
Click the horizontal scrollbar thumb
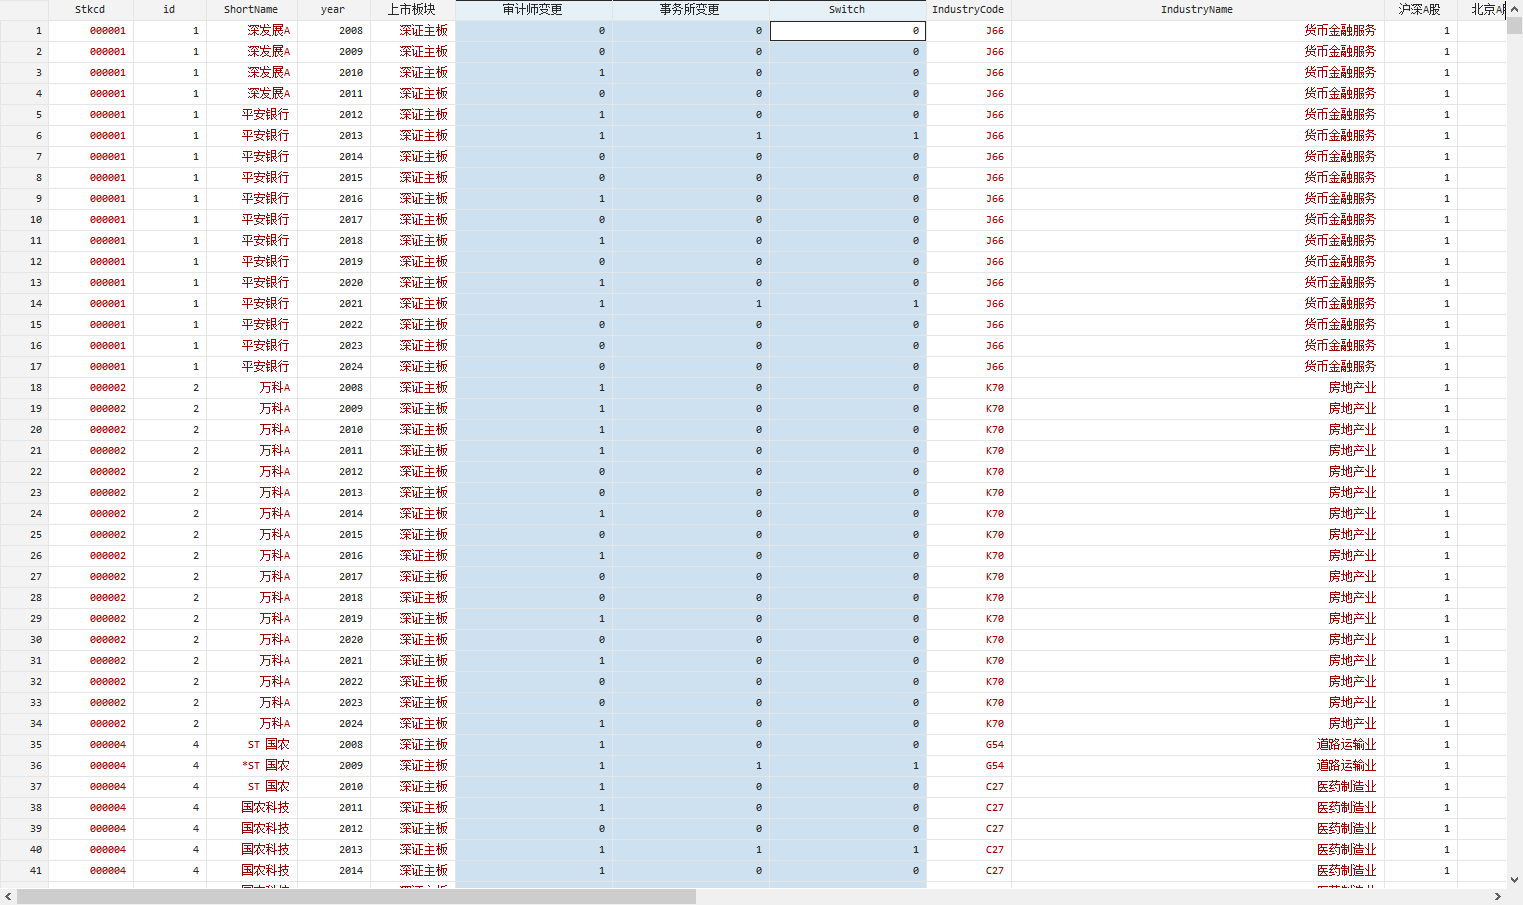coord(356,897)
